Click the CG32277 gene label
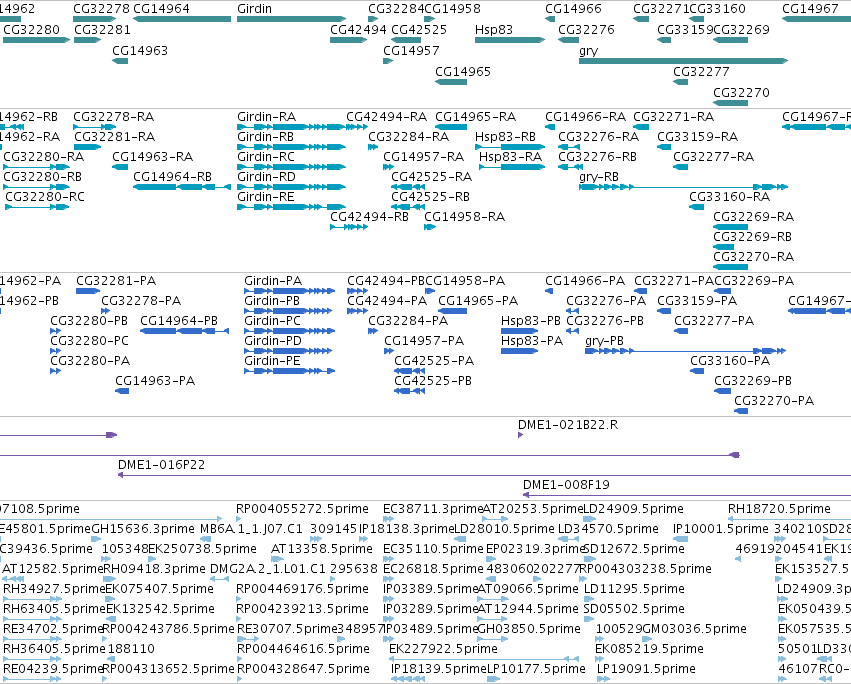 701,72
